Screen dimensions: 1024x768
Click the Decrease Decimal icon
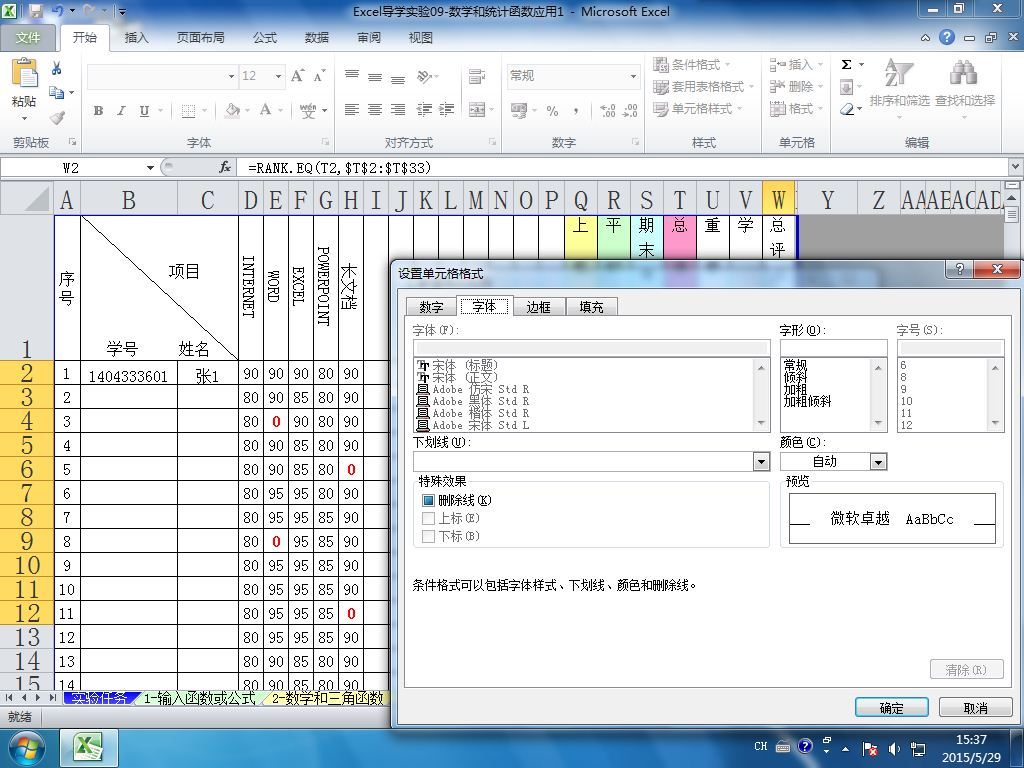click(x=630, y=110)
